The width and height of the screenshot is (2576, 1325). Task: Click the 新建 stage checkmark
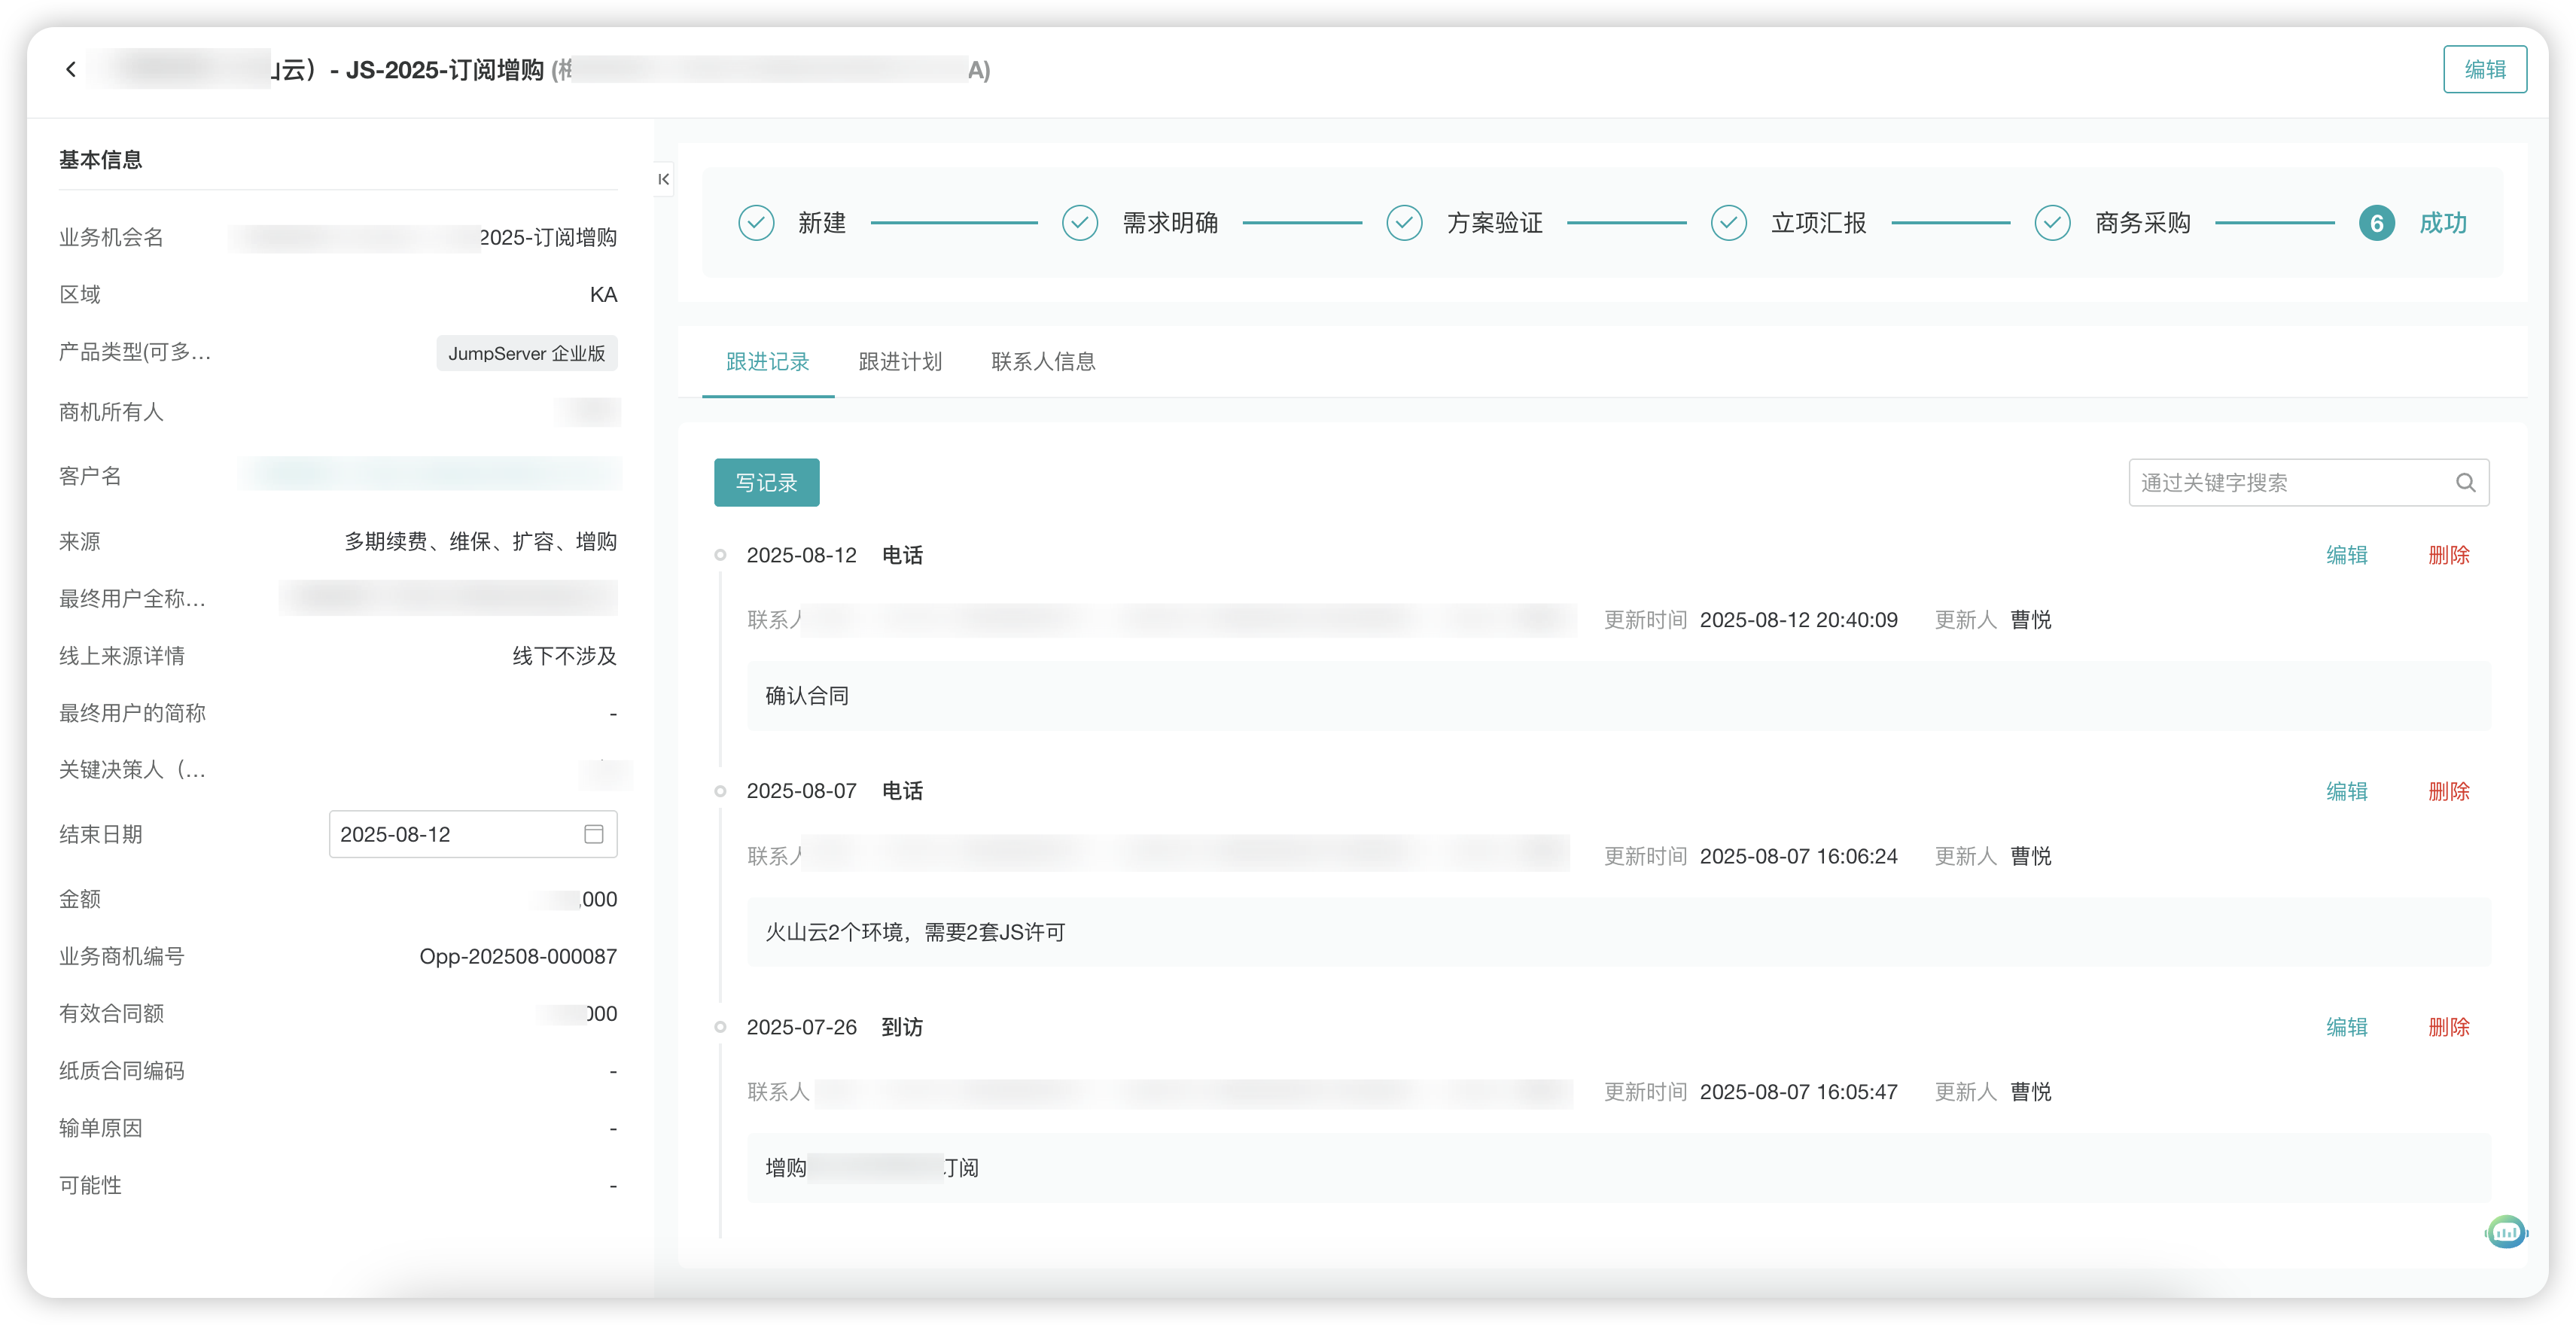coord(756,223)
